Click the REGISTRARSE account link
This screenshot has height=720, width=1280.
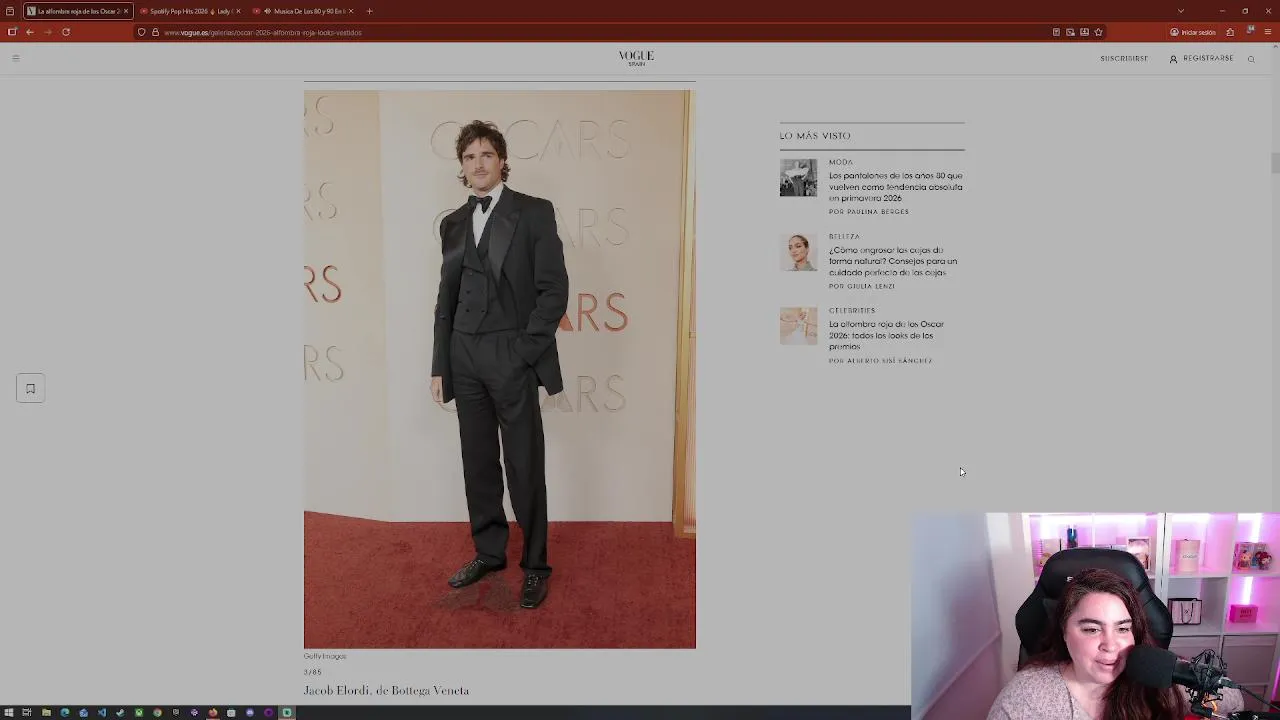[1201, 59]
